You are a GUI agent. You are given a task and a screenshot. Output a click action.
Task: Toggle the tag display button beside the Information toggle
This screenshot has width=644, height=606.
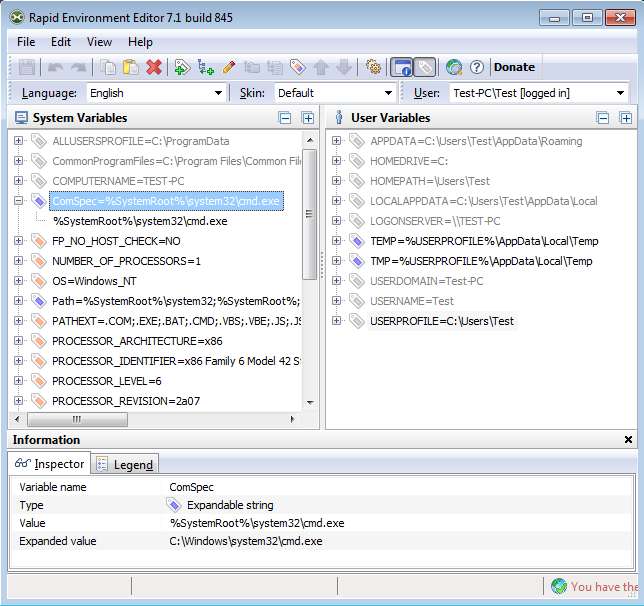click(424, 67)
